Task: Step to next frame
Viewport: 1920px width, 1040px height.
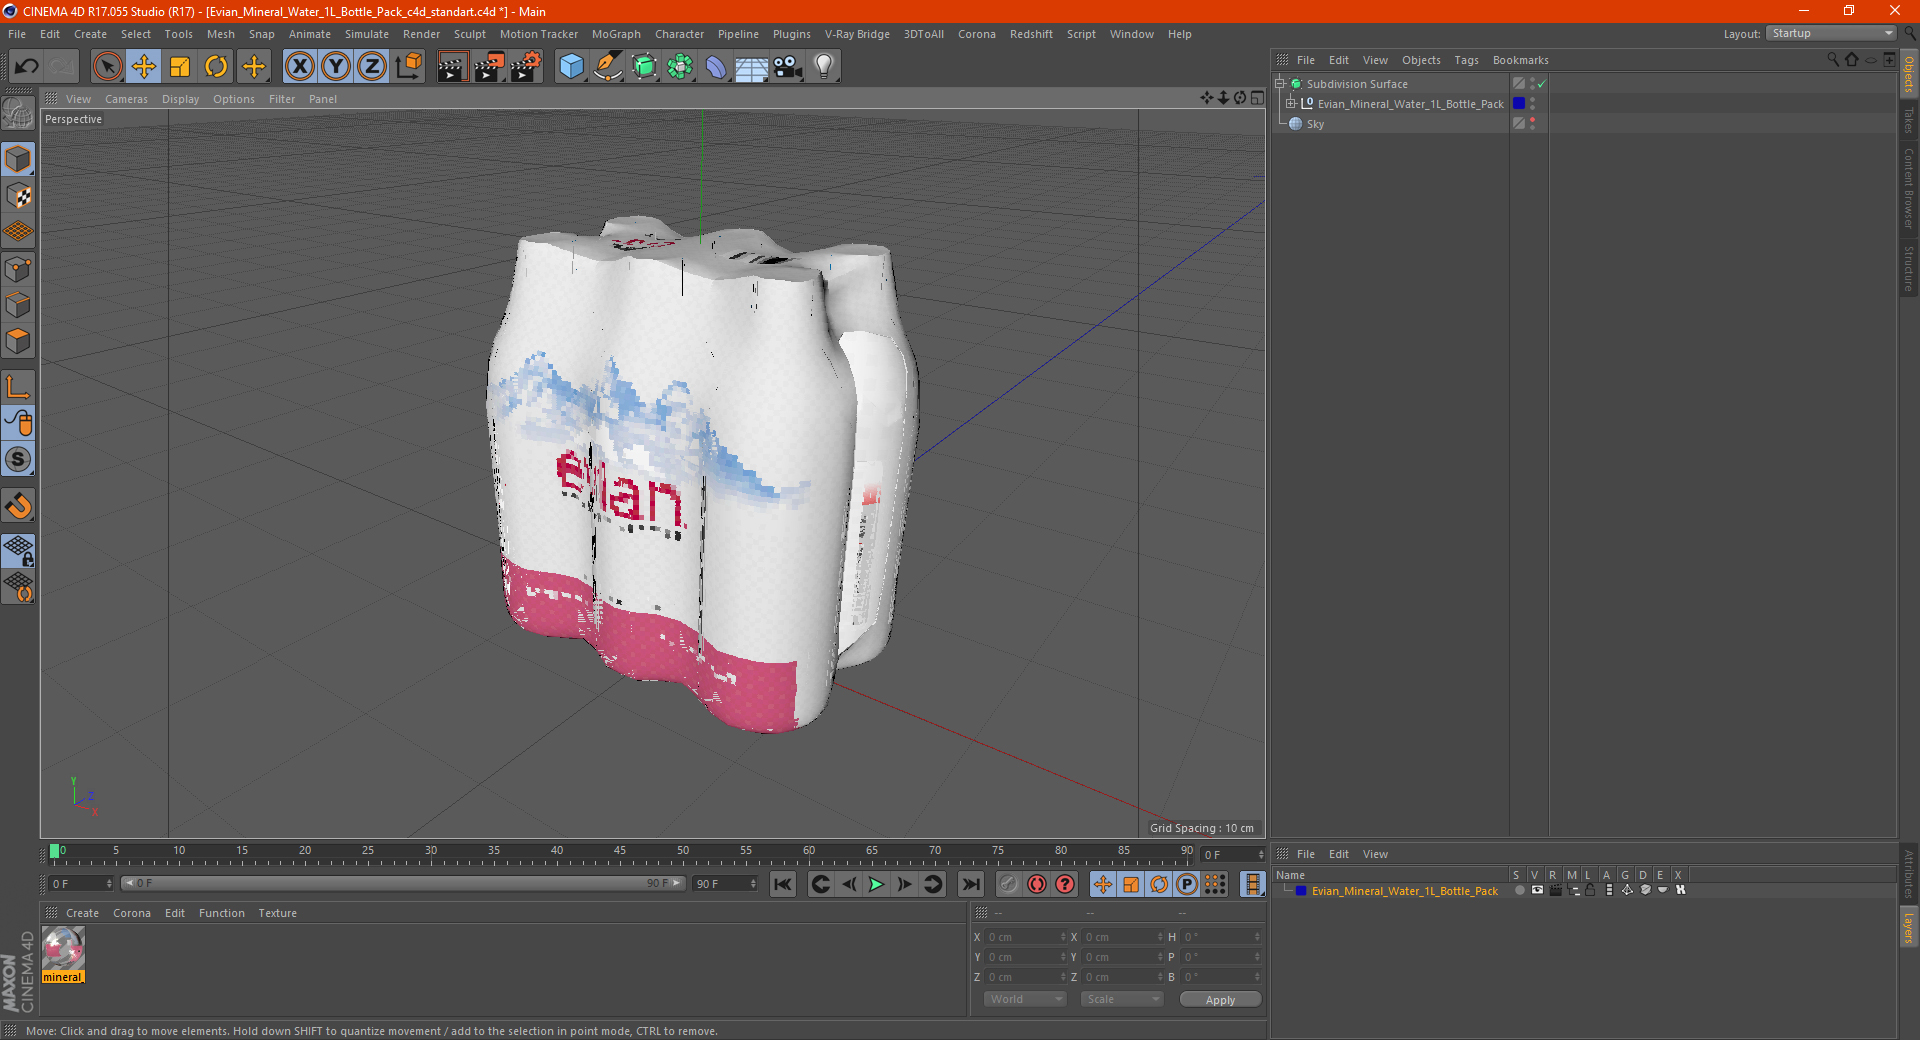Action: pyautogui.click(x=904, y=884)
